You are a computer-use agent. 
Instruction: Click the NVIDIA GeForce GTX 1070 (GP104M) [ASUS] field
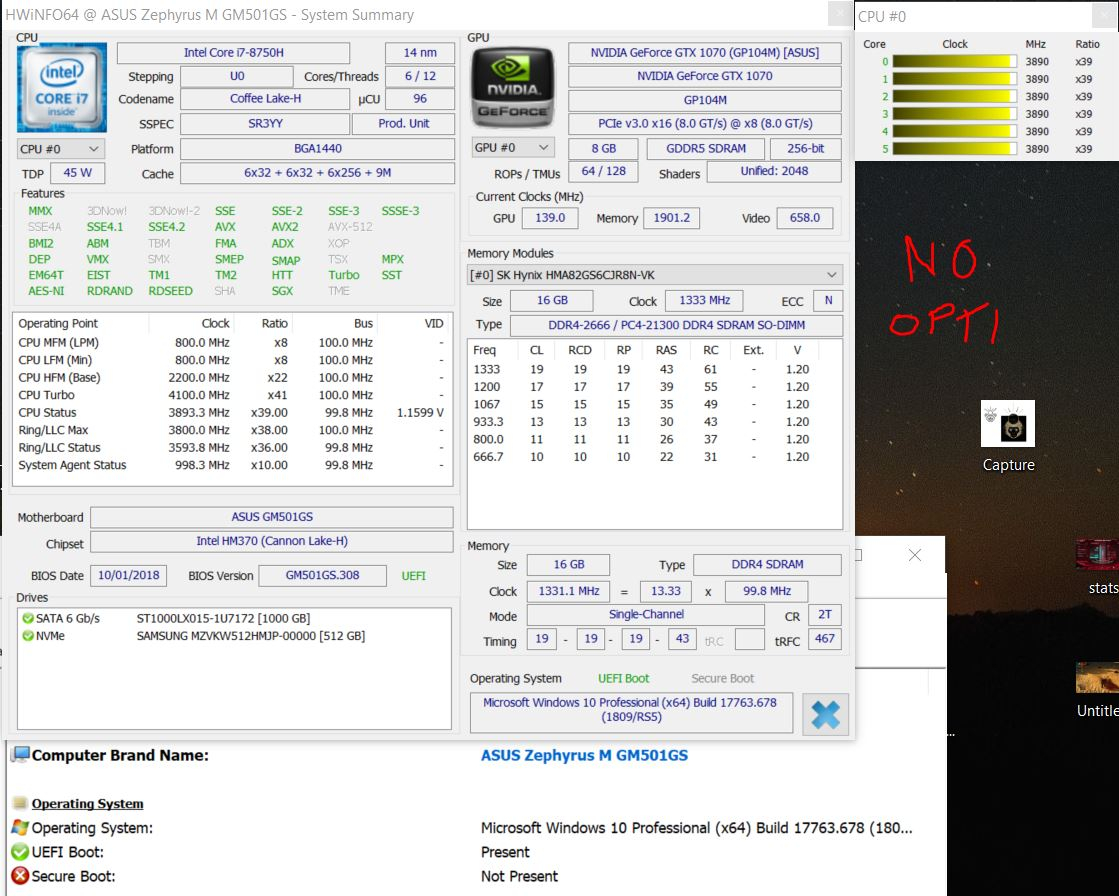(704, 53)
